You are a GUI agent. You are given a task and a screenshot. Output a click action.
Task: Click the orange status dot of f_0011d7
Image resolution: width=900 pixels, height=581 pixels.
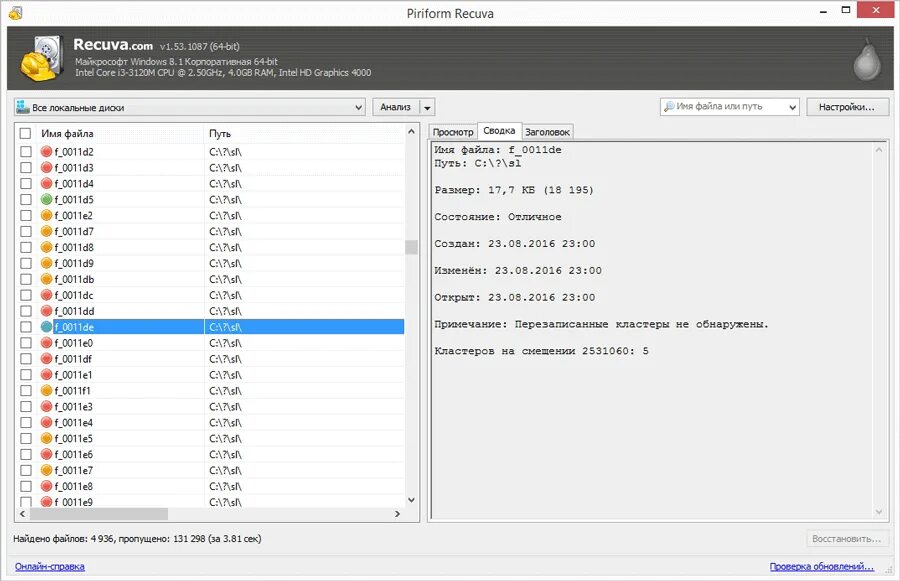click(46, 231)
